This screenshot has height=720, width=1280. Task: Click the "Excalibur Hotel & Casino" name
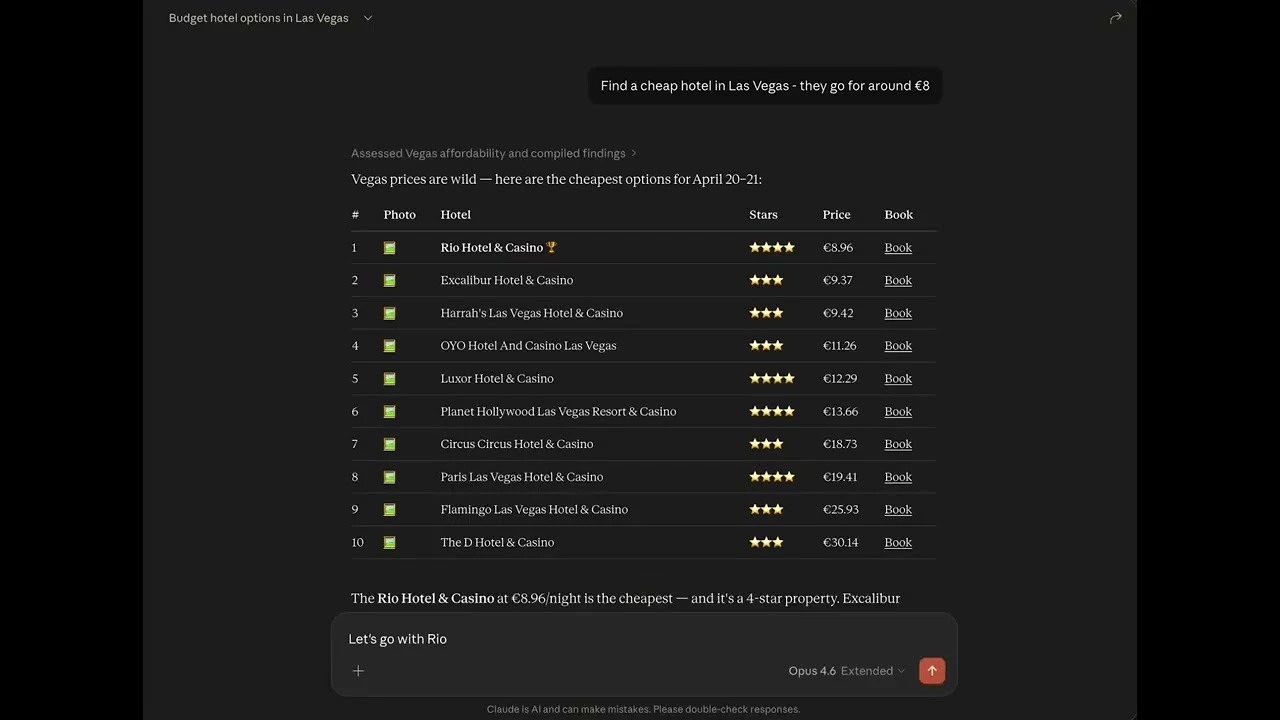pyautogui.click(x=507, y=280)
